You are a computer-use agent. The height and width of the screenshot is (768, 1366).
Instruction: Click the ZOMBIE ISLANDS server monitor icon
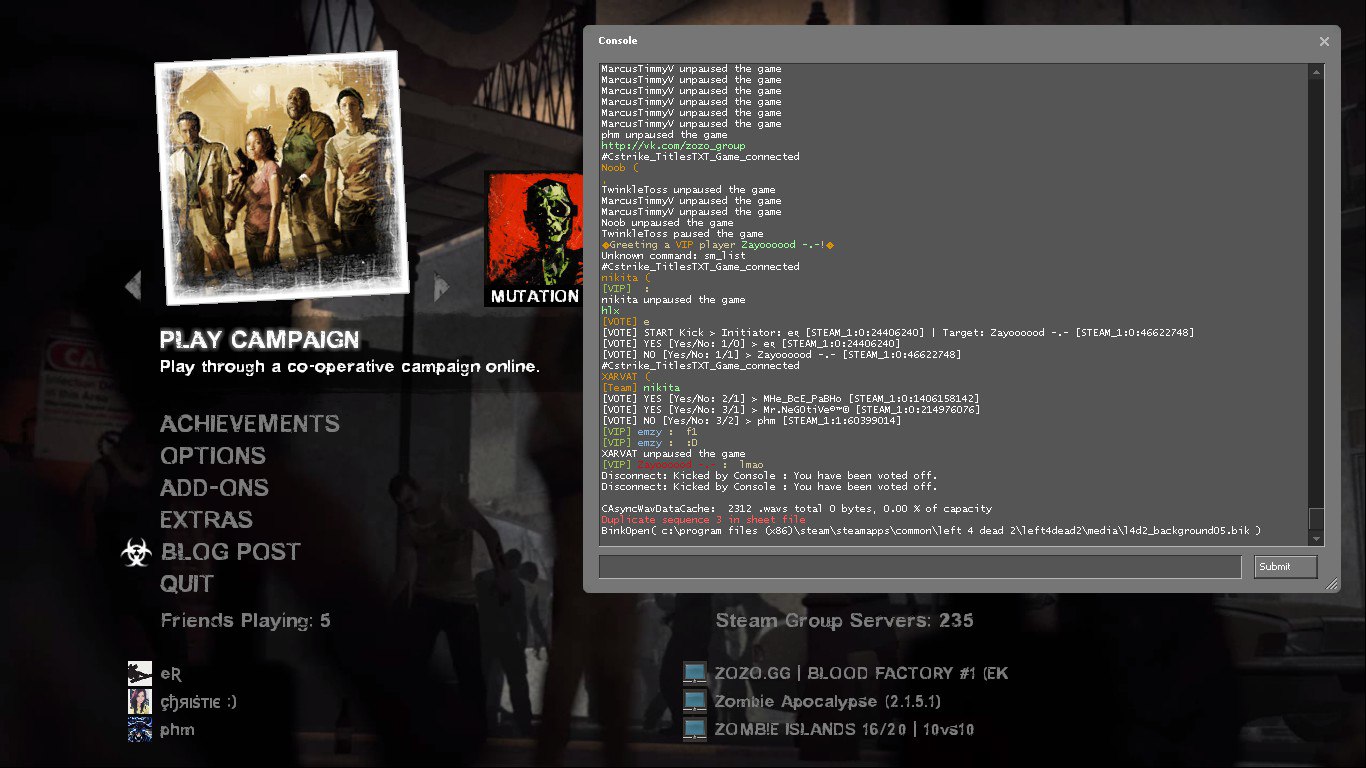[695, 729]
